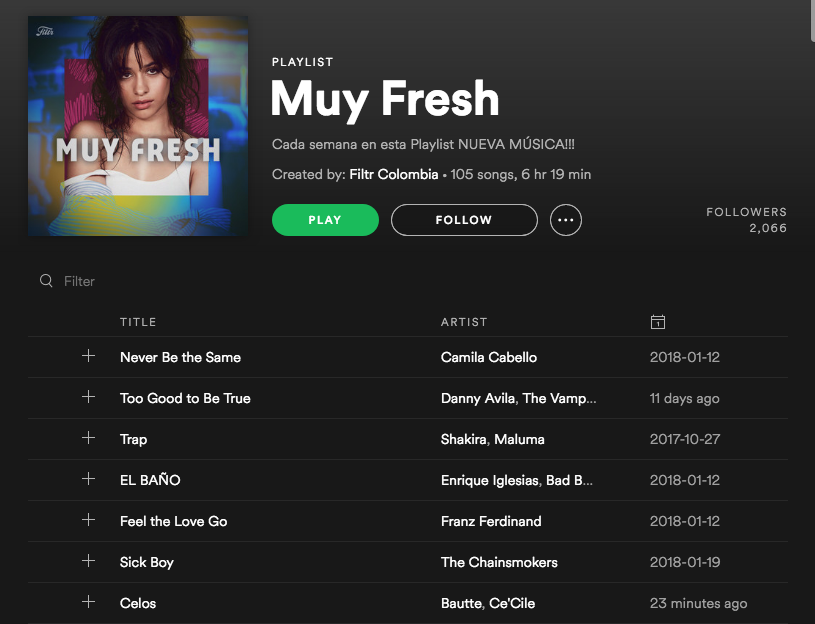Add Never Be the Same with plus icon
The height and width of the screenshot is (624, 815).
click(x=88, y=356)
